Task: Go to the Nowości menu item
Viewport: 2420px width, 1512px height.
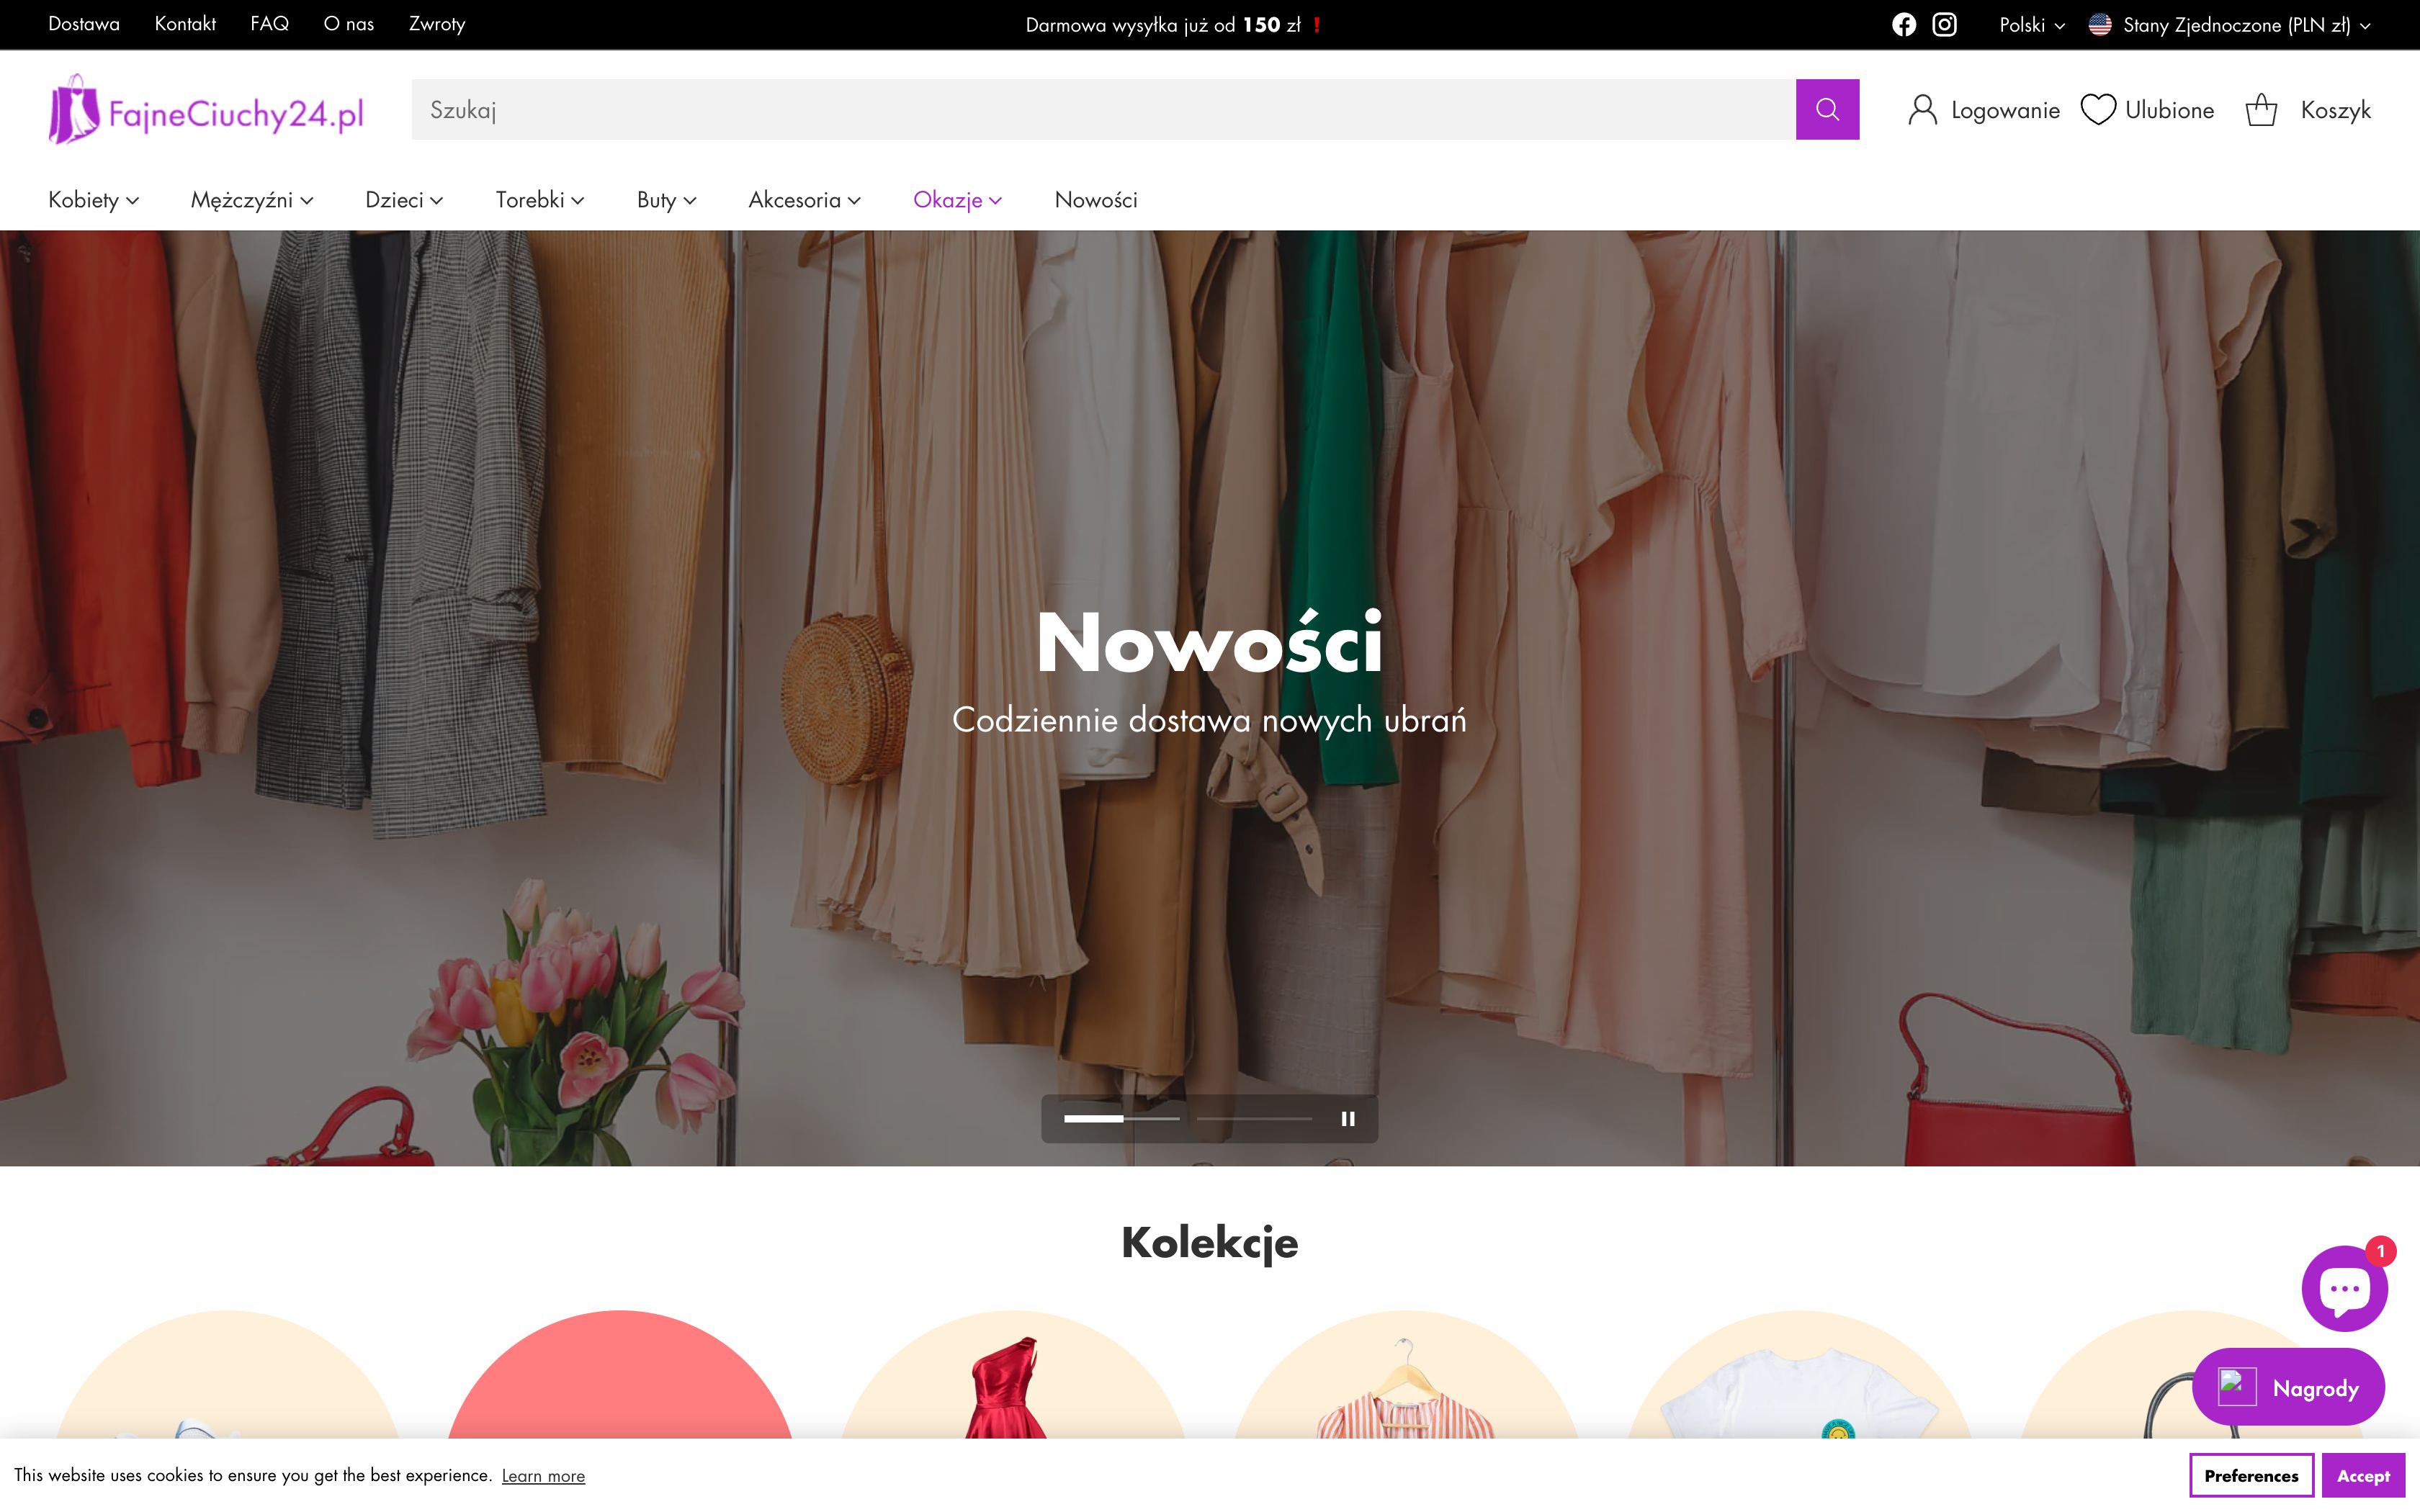Action: click(x=1095, y=200)
